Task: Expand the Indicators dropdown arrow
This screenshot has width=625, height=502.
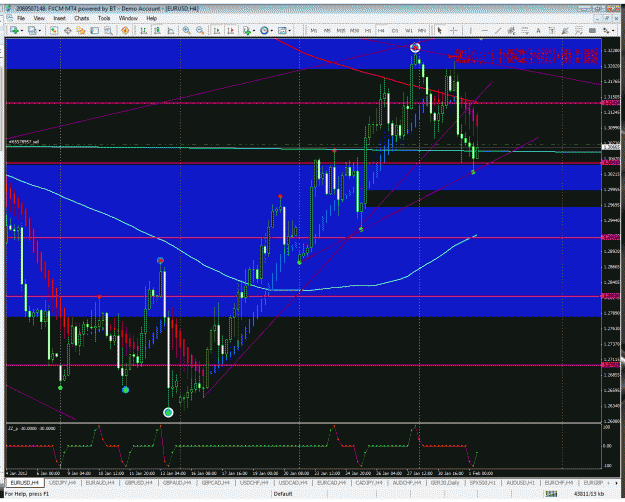Action: point(254,31)
